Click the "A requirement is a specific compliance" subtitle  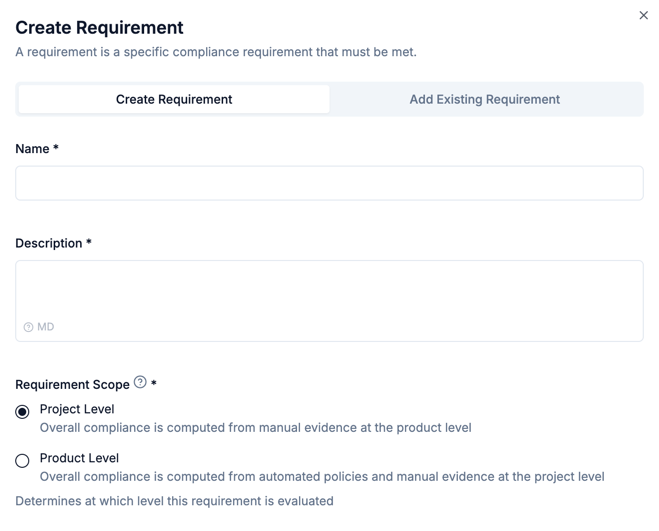(x=216, y=52)
